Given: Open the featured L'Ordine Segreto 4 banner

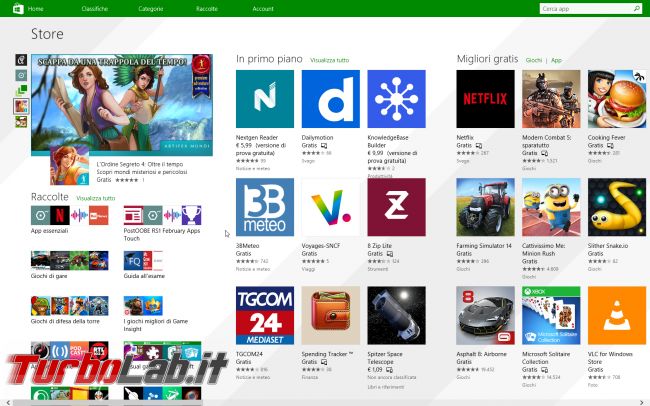Looking at the screenshot, I should pyautogui.click(x=122, y=105).
